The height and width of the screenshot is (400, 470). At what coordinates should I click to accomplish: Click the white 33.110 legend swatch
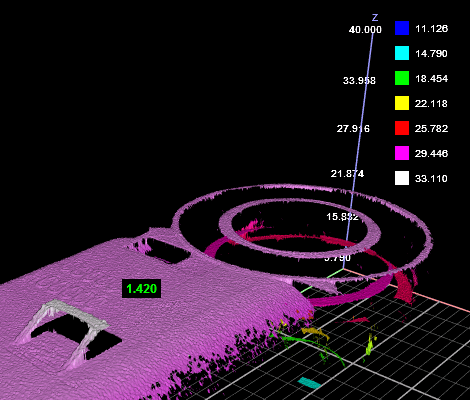point(402,178)
